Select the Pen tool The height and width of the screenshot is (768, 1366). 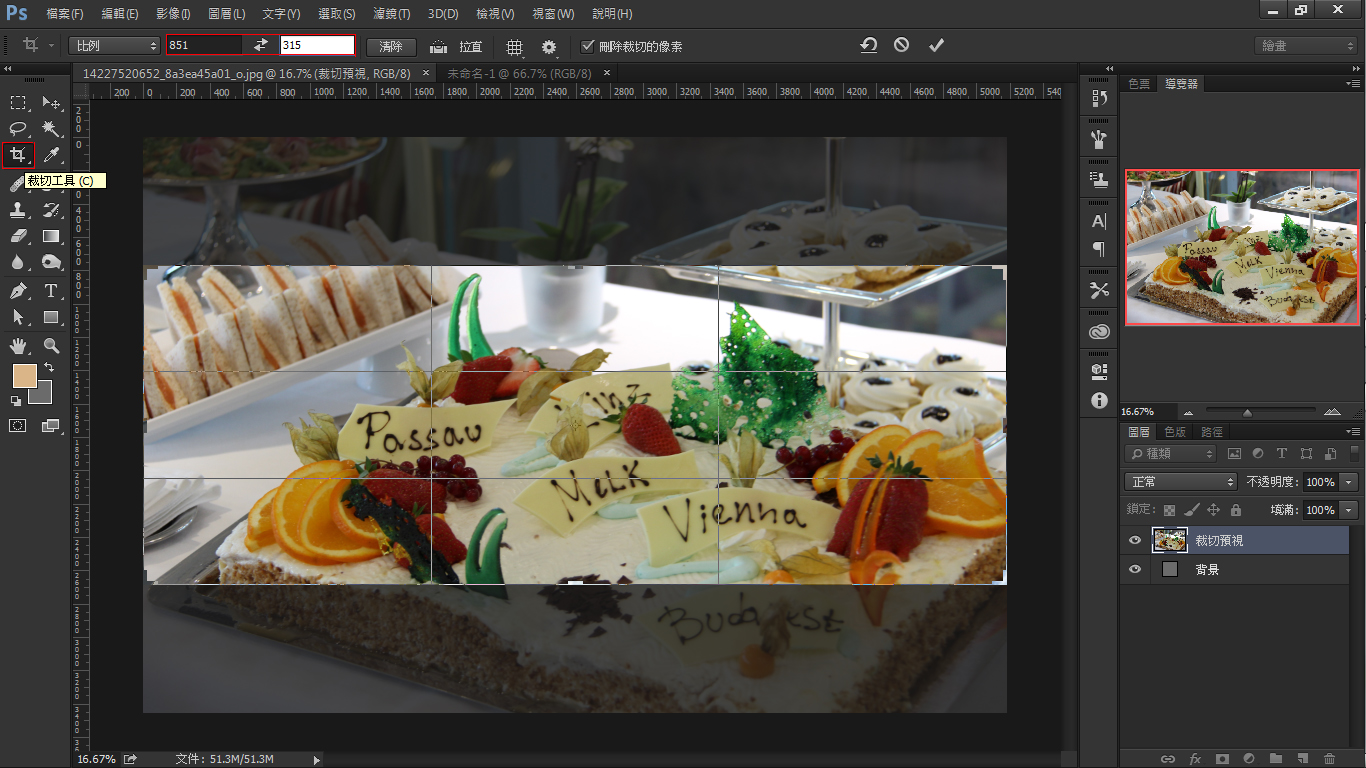(18, 291)
